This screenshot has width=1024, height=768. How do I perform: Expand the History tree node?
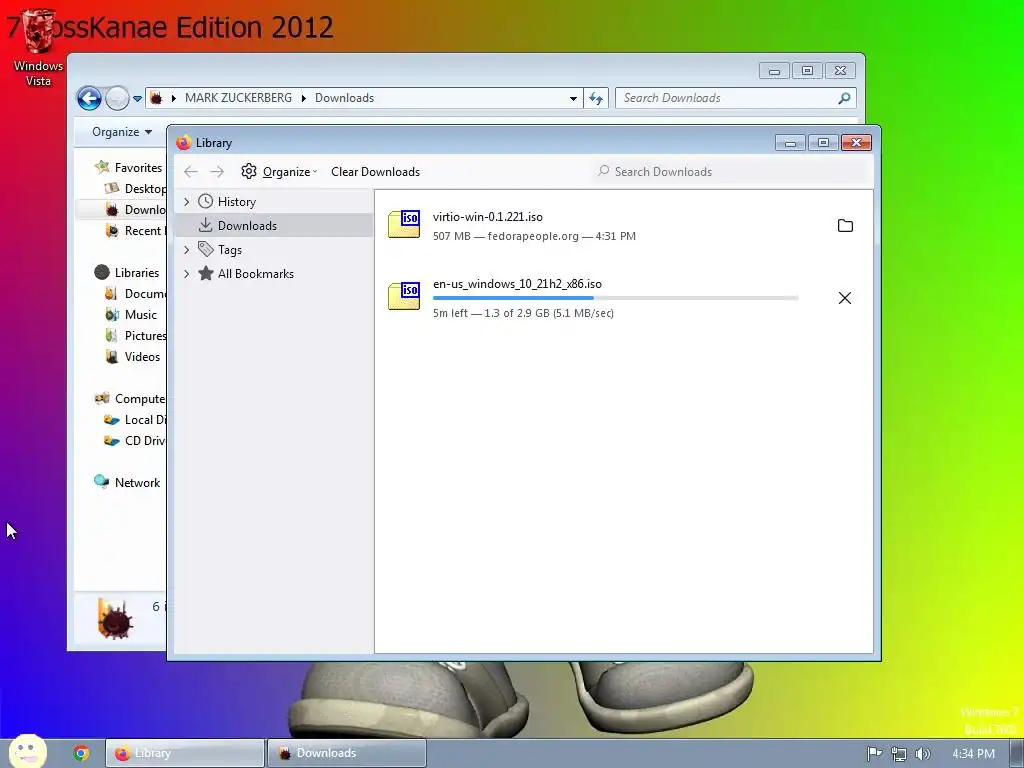(x=187, y=202)
